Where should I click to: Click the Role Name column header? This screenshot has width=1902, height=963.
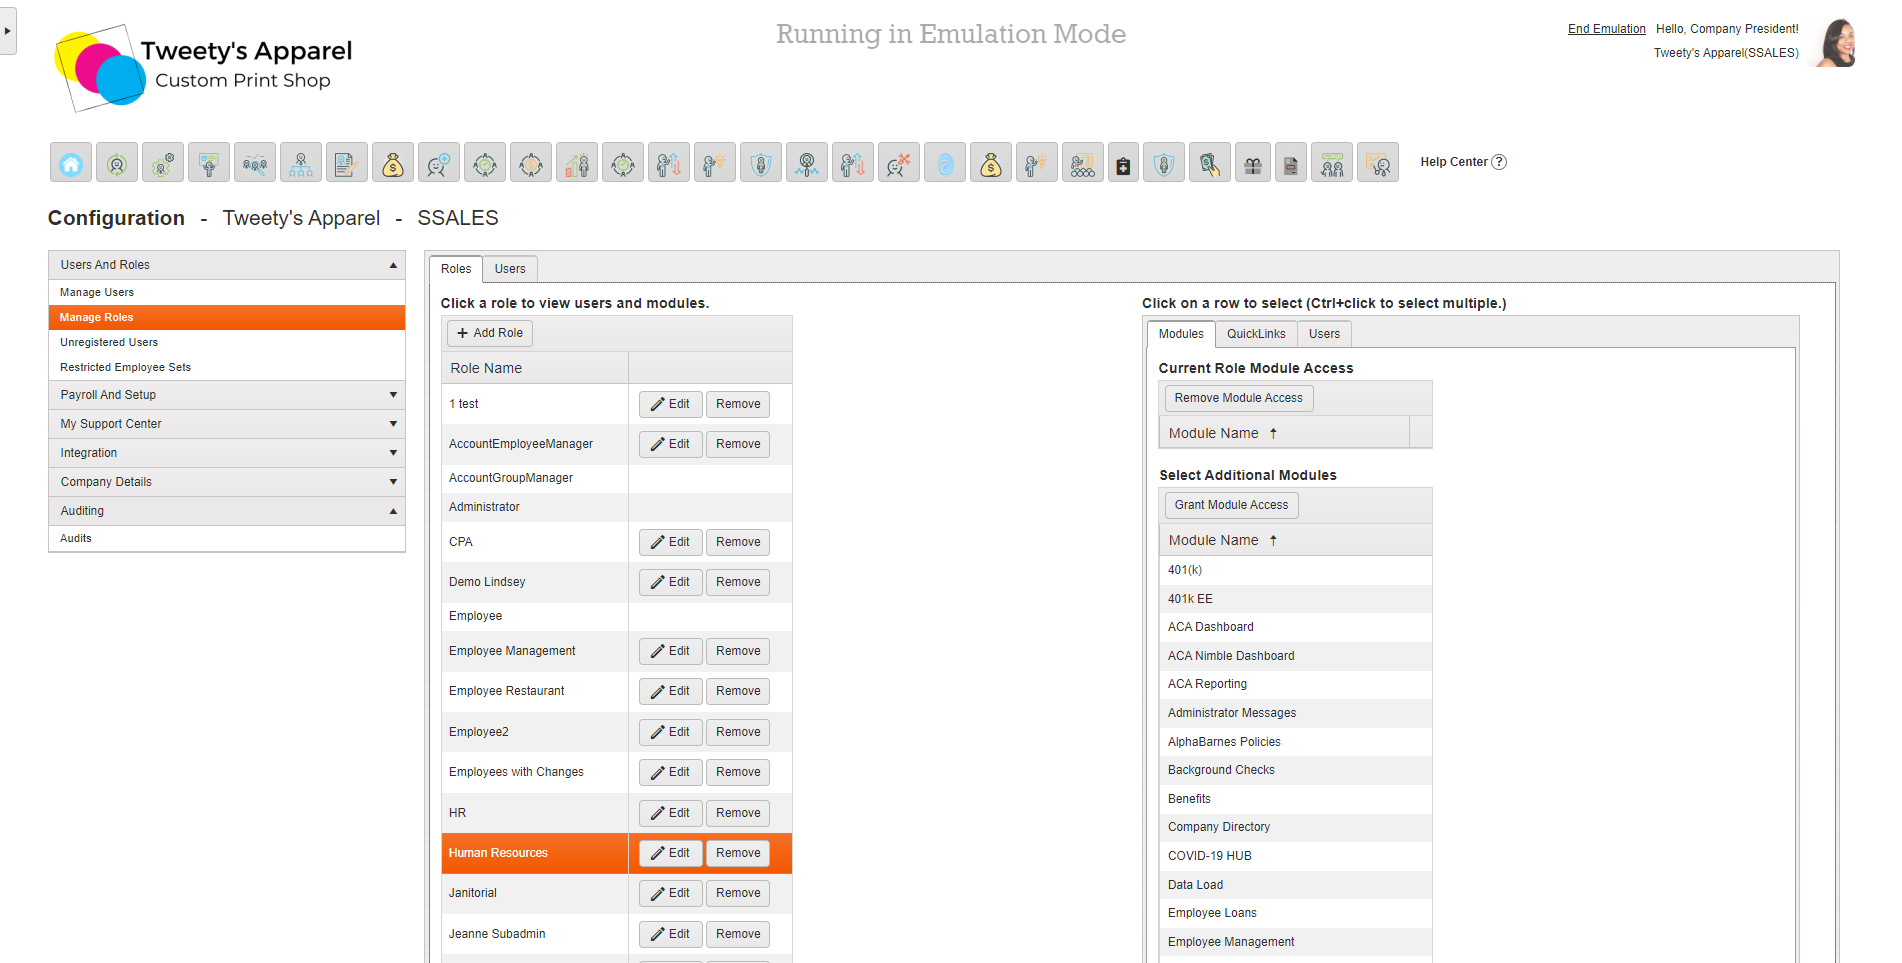(x=535, y=368)
